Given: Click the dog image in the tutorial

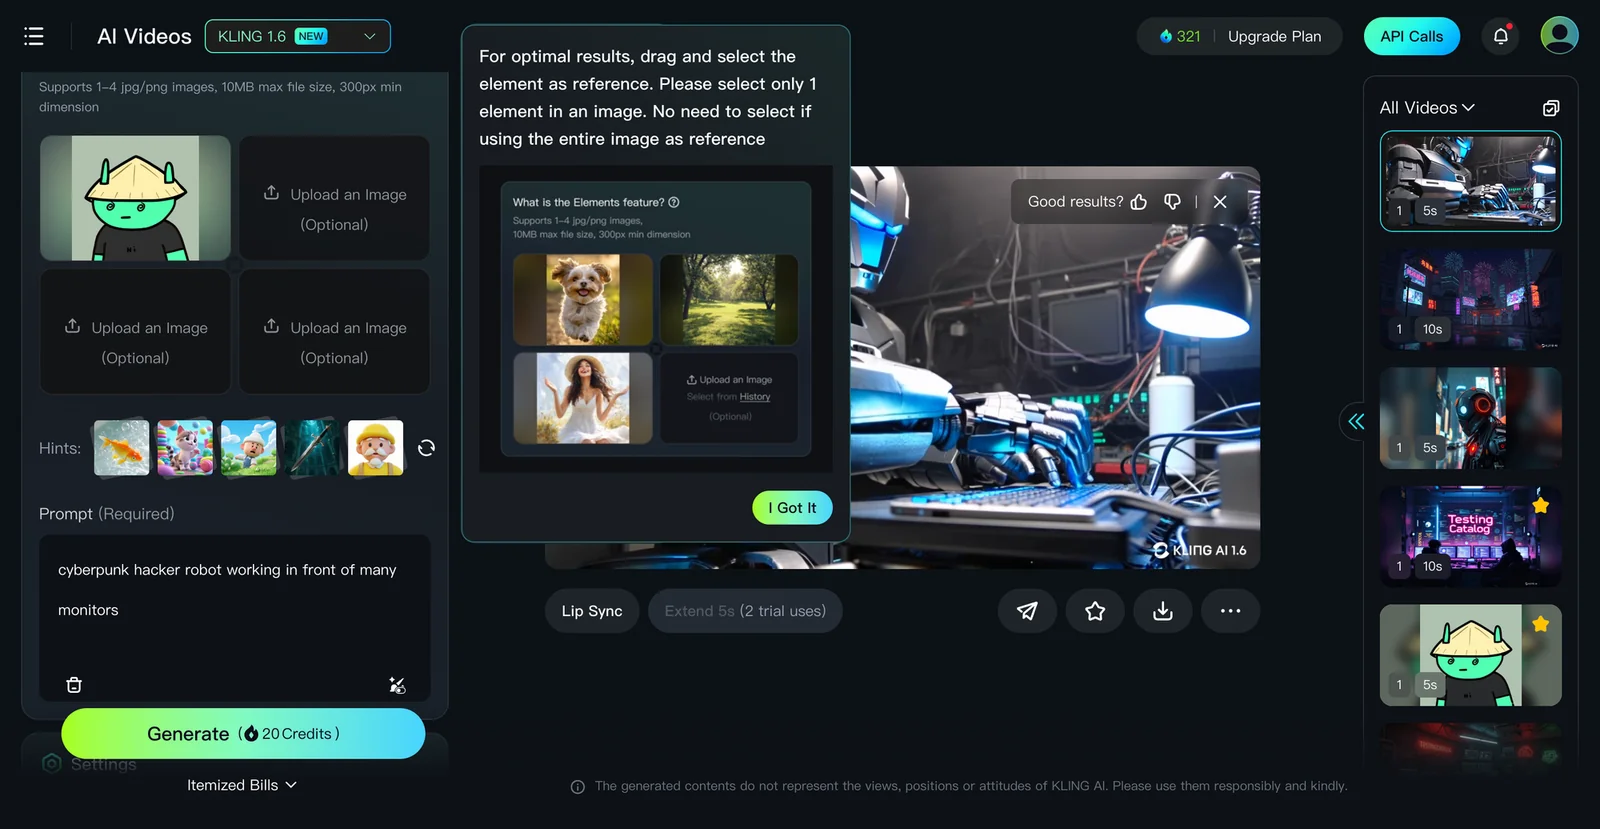Looking at the screenshot, I should point(583,299).
